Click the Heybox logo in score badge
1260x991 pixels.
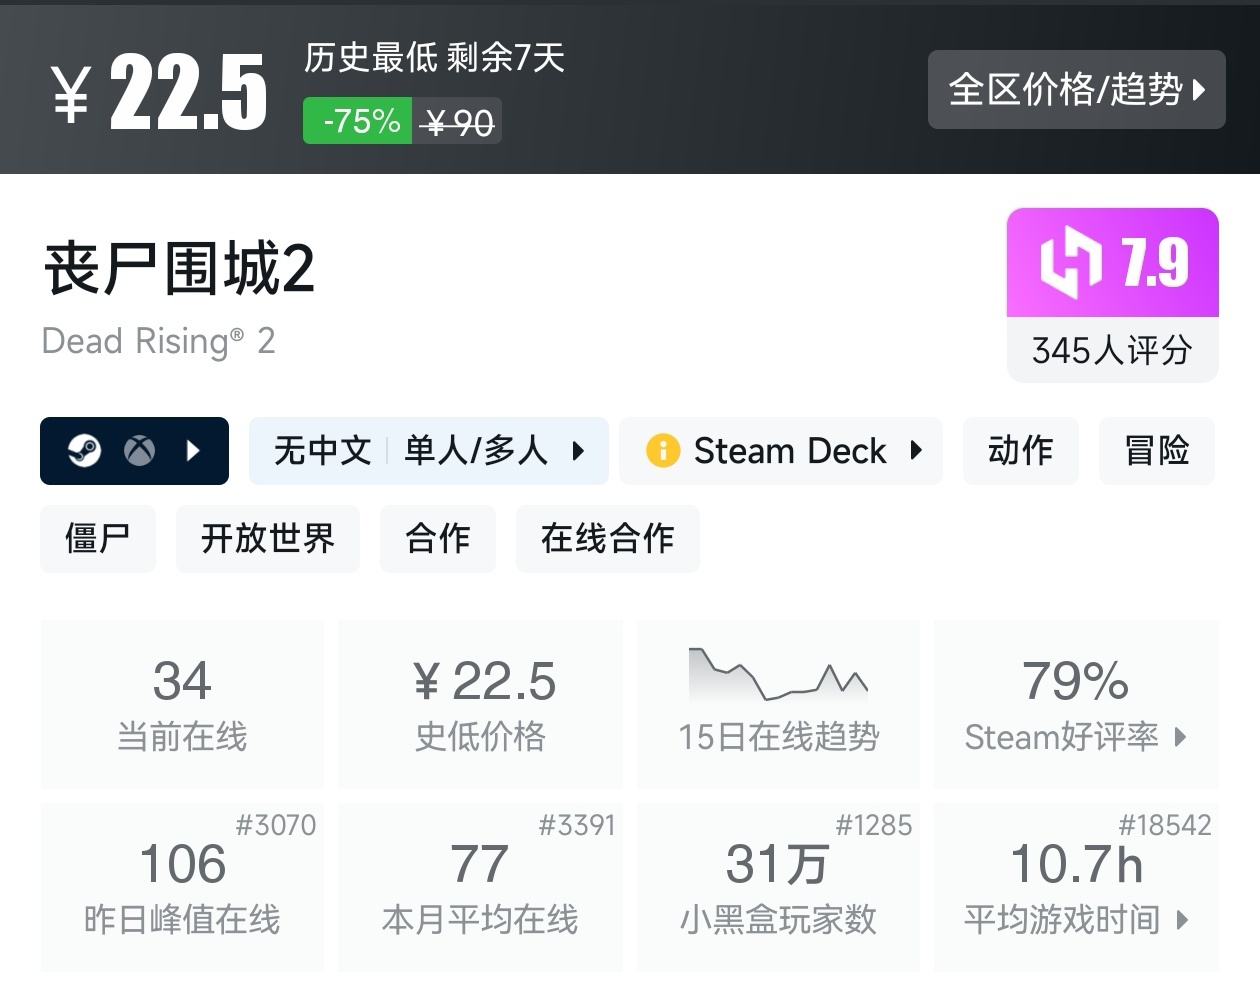pos(1070,263)
